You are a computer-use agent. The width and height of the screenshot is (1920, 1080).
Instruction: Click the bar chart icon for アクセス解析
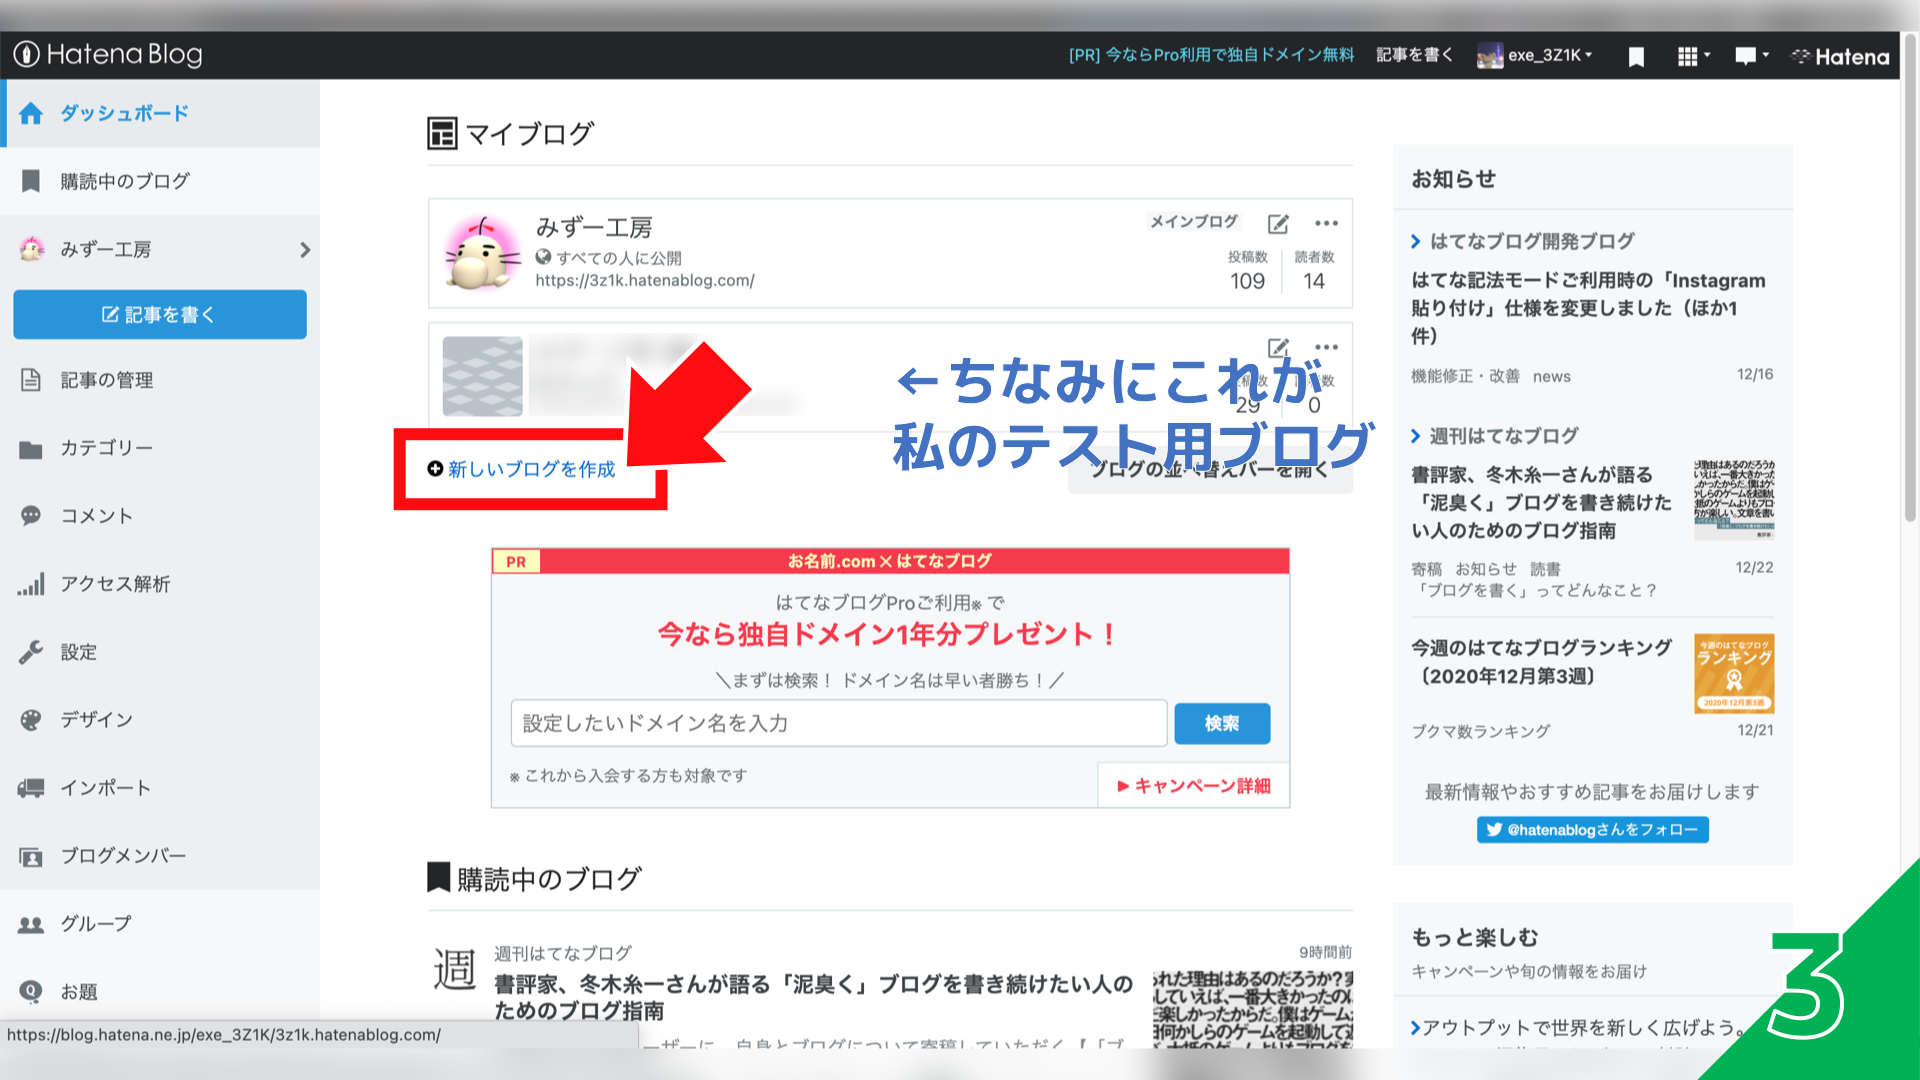[x=31, y=584]
